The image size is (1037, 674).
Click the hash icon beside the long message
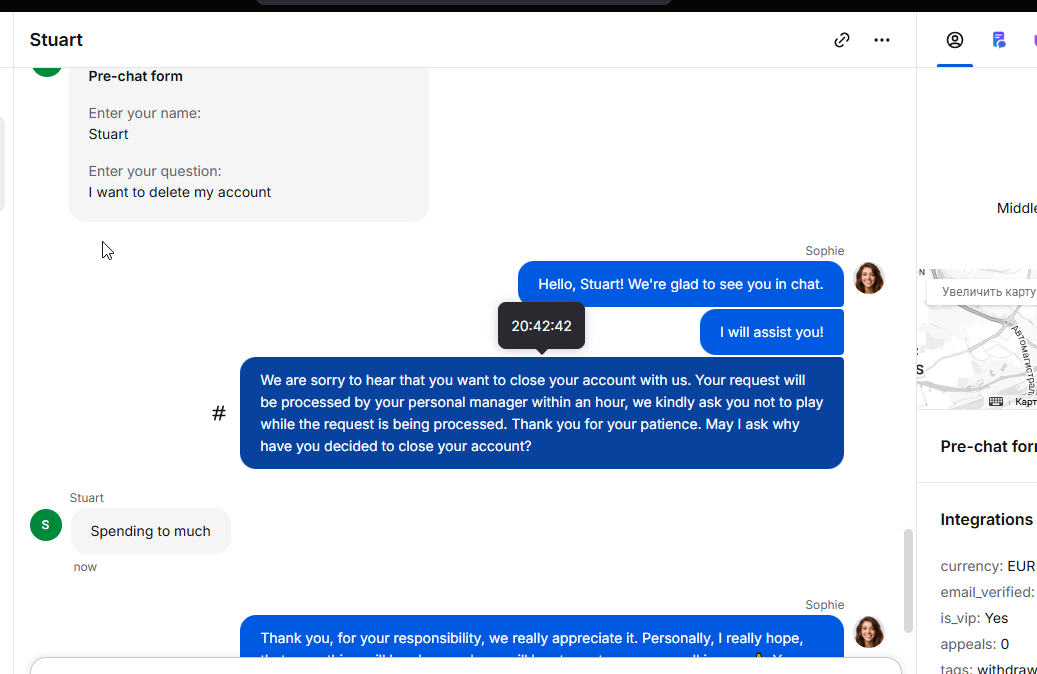coord(219,413)
